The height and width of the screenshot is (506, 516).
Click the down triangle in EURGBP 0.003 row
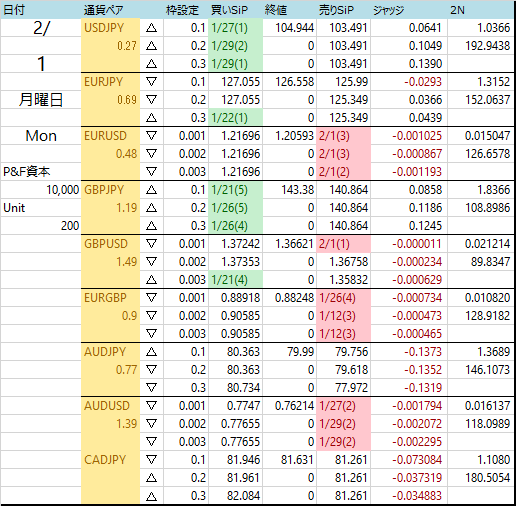(x=152, y=334)
